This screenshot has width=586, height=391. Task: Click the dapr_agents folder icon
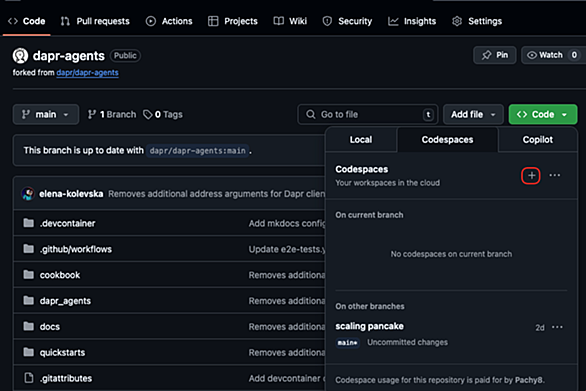click(x=28, y=301)
